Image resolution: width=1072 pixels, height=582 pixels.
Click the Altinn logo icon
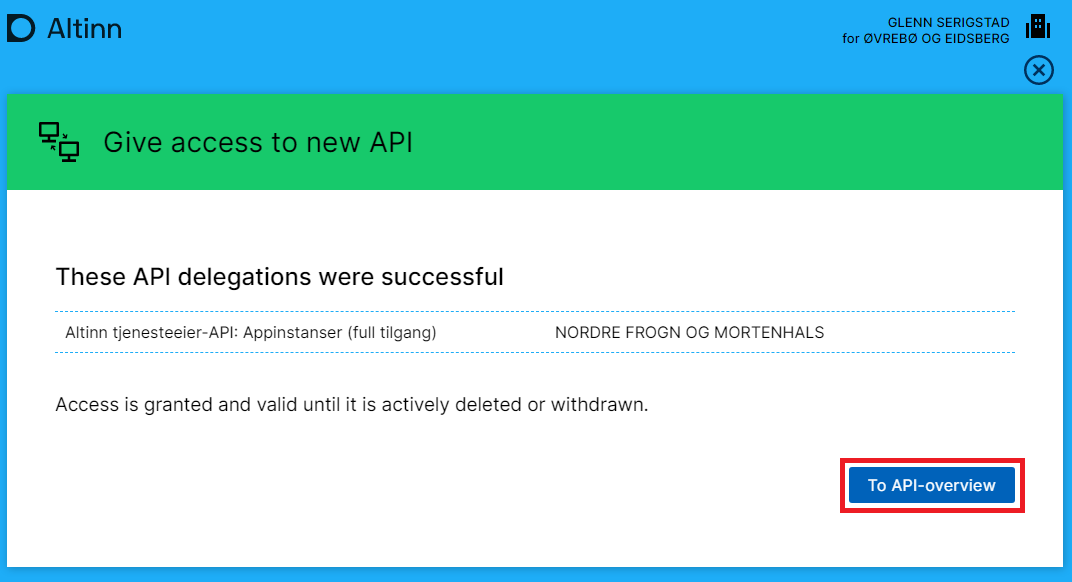click(x=21, y=29)
